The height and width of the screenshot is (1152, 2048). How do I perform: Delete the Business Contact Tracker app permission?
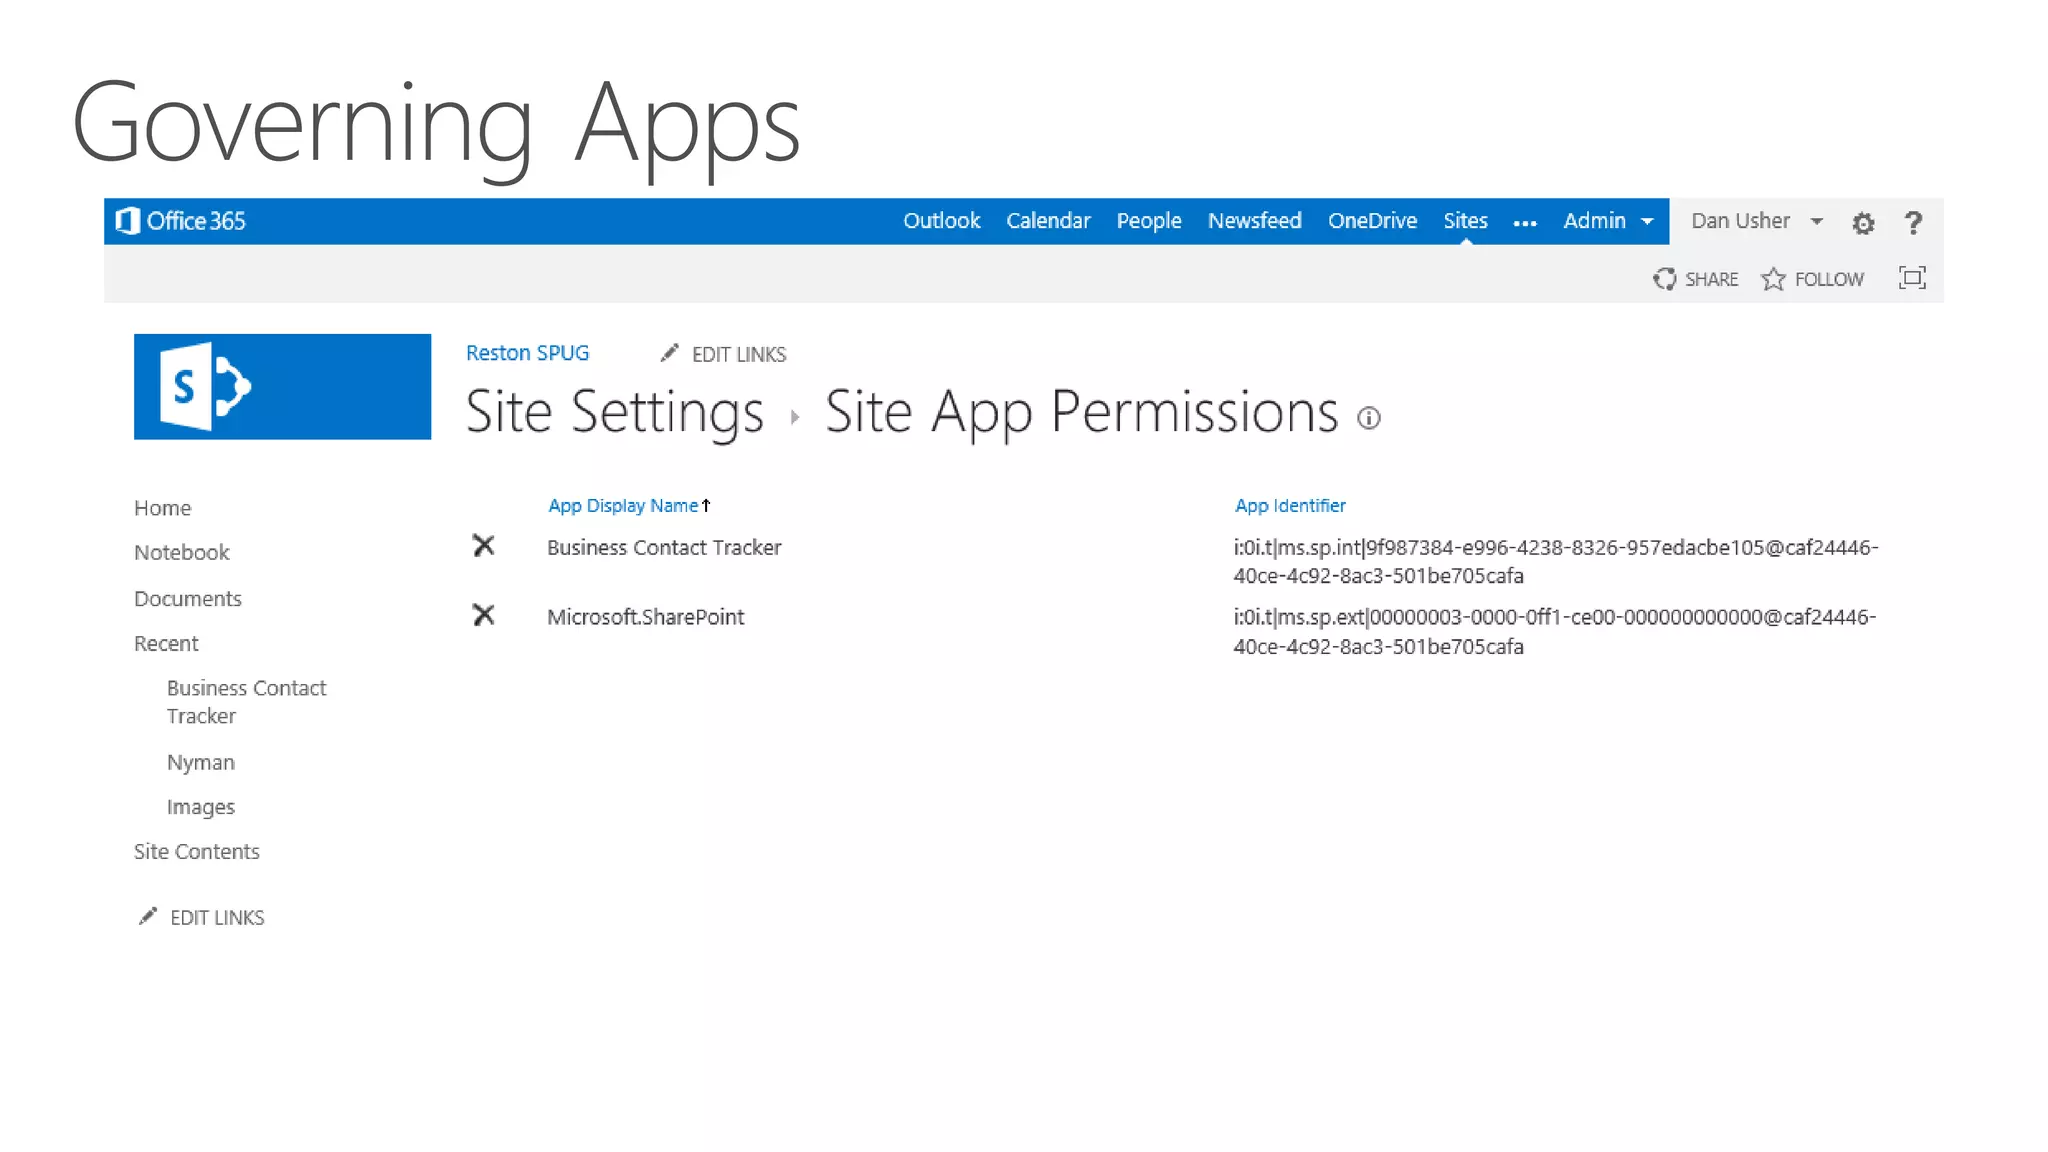tap(483, 546)
